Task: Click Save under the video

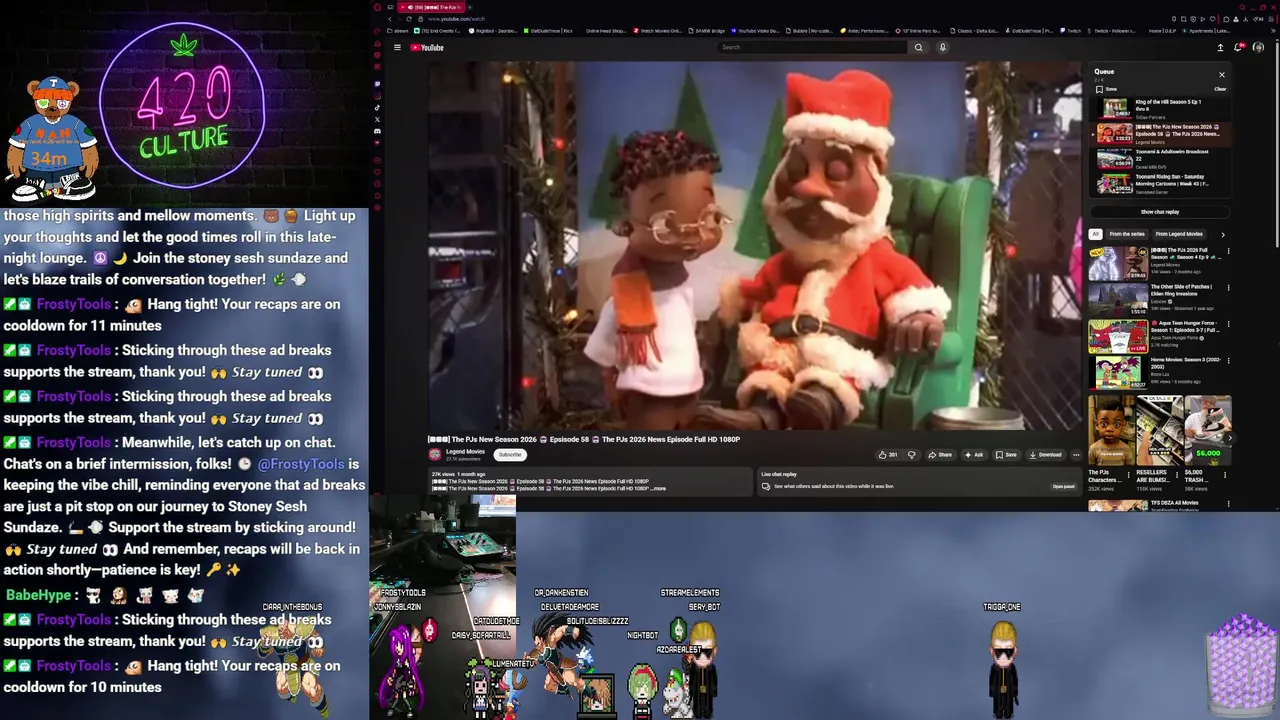Action: click(1006, 455)
